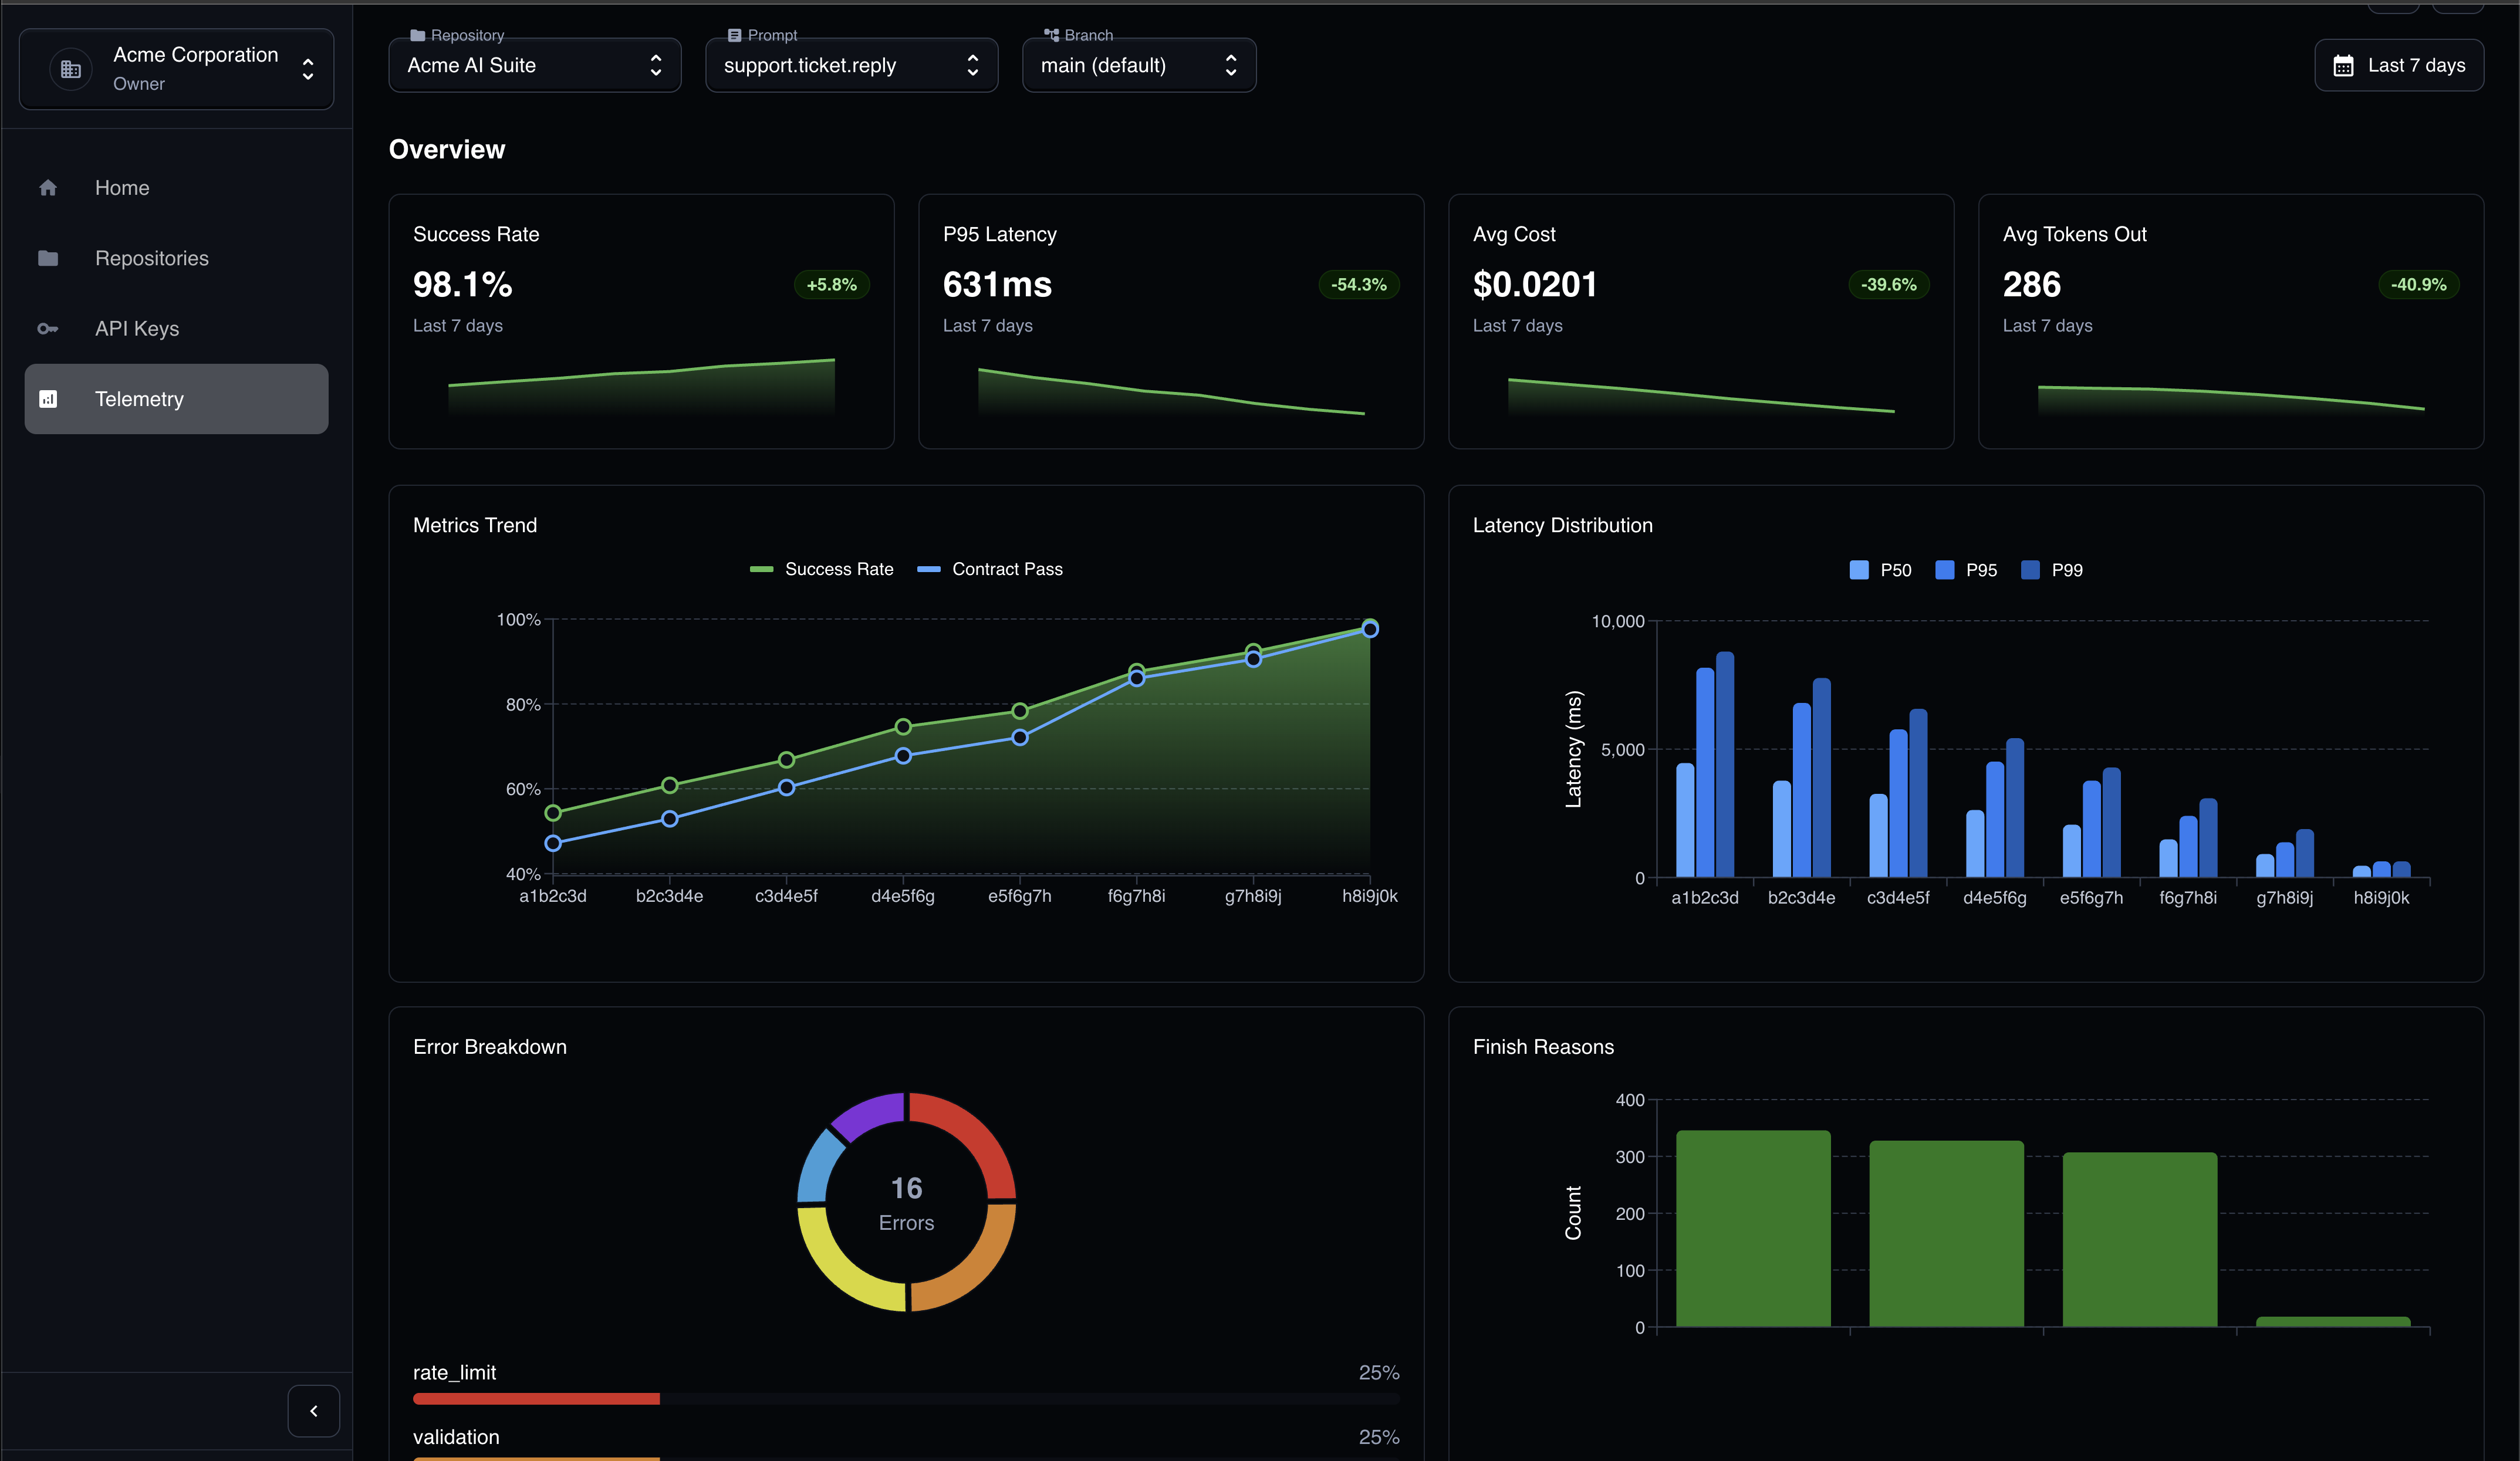The height and width of the screenshot is (1461, 2520).
Task: Open the support.ticket.reply prompt dropdown
Action: point(851,66)
